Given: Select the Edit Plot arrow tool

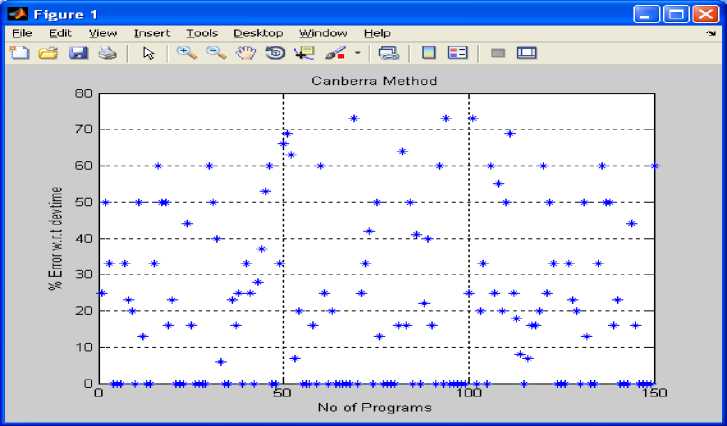Looking at the screenshot, I should (148, 53).
